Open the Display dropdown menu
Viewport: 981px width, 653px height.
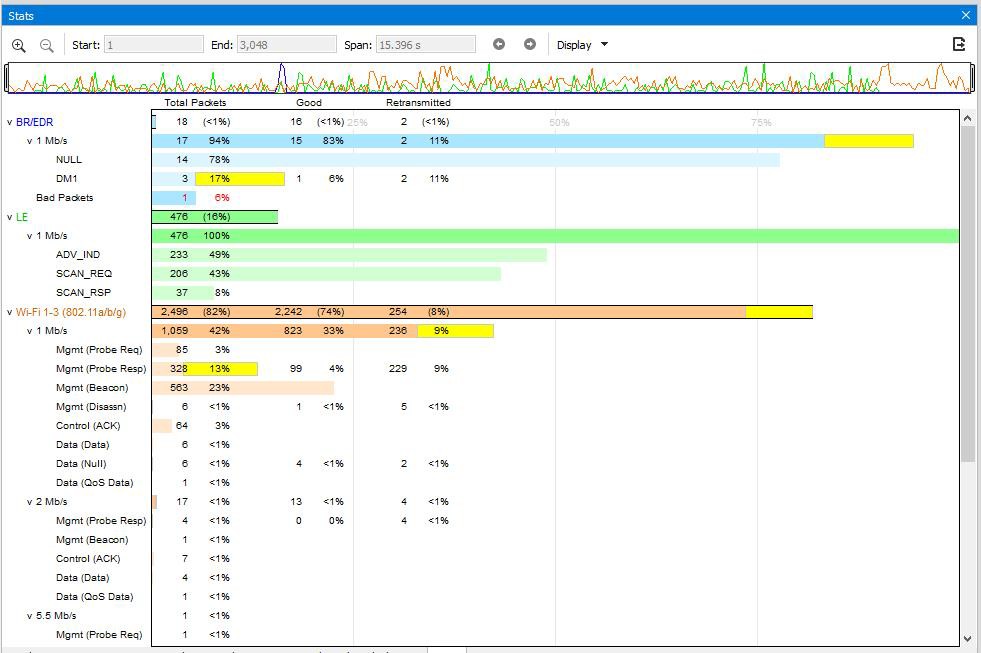tap(582, 45)
